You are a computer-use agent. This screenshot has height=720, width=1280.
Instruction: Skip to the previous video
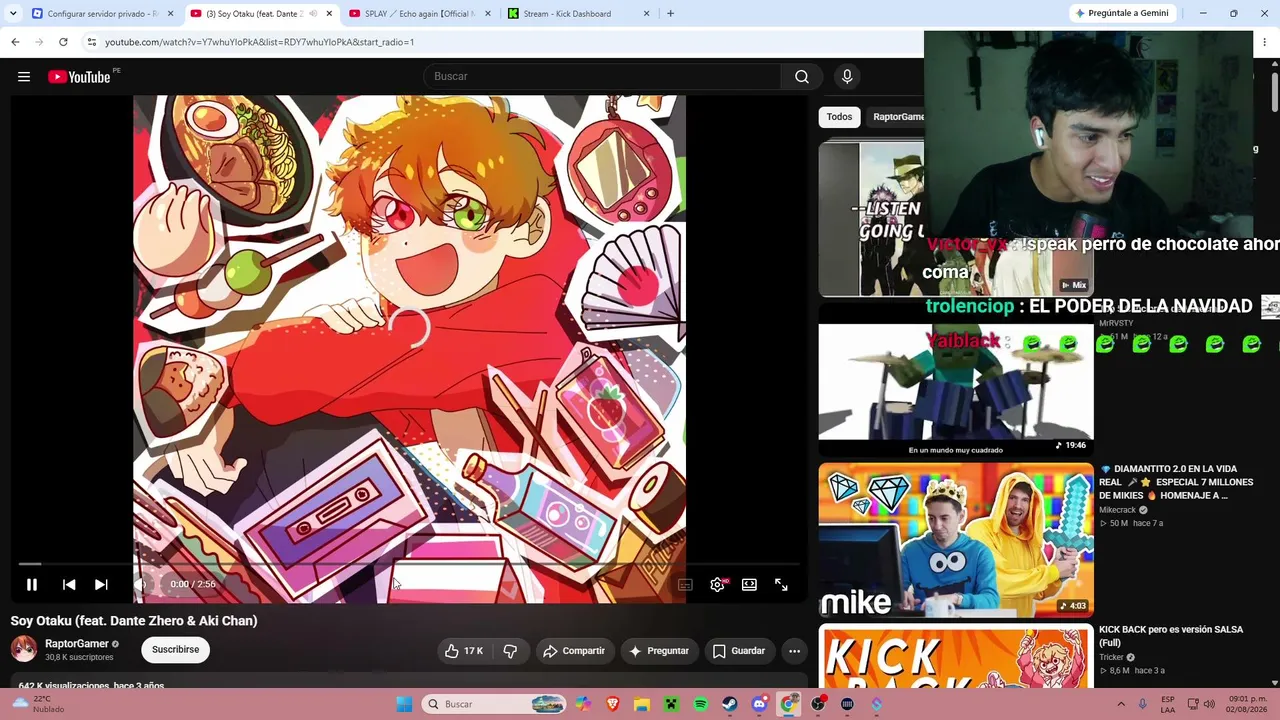coord(69,585)
